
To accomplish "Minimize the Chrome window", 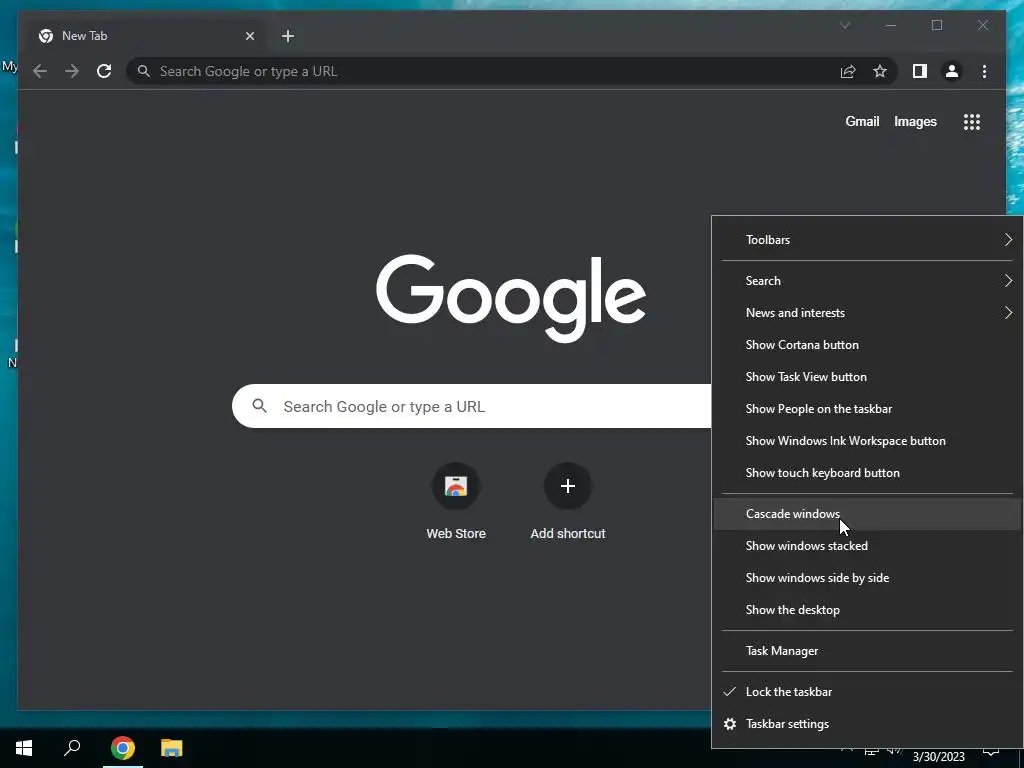I will (891, 25).
